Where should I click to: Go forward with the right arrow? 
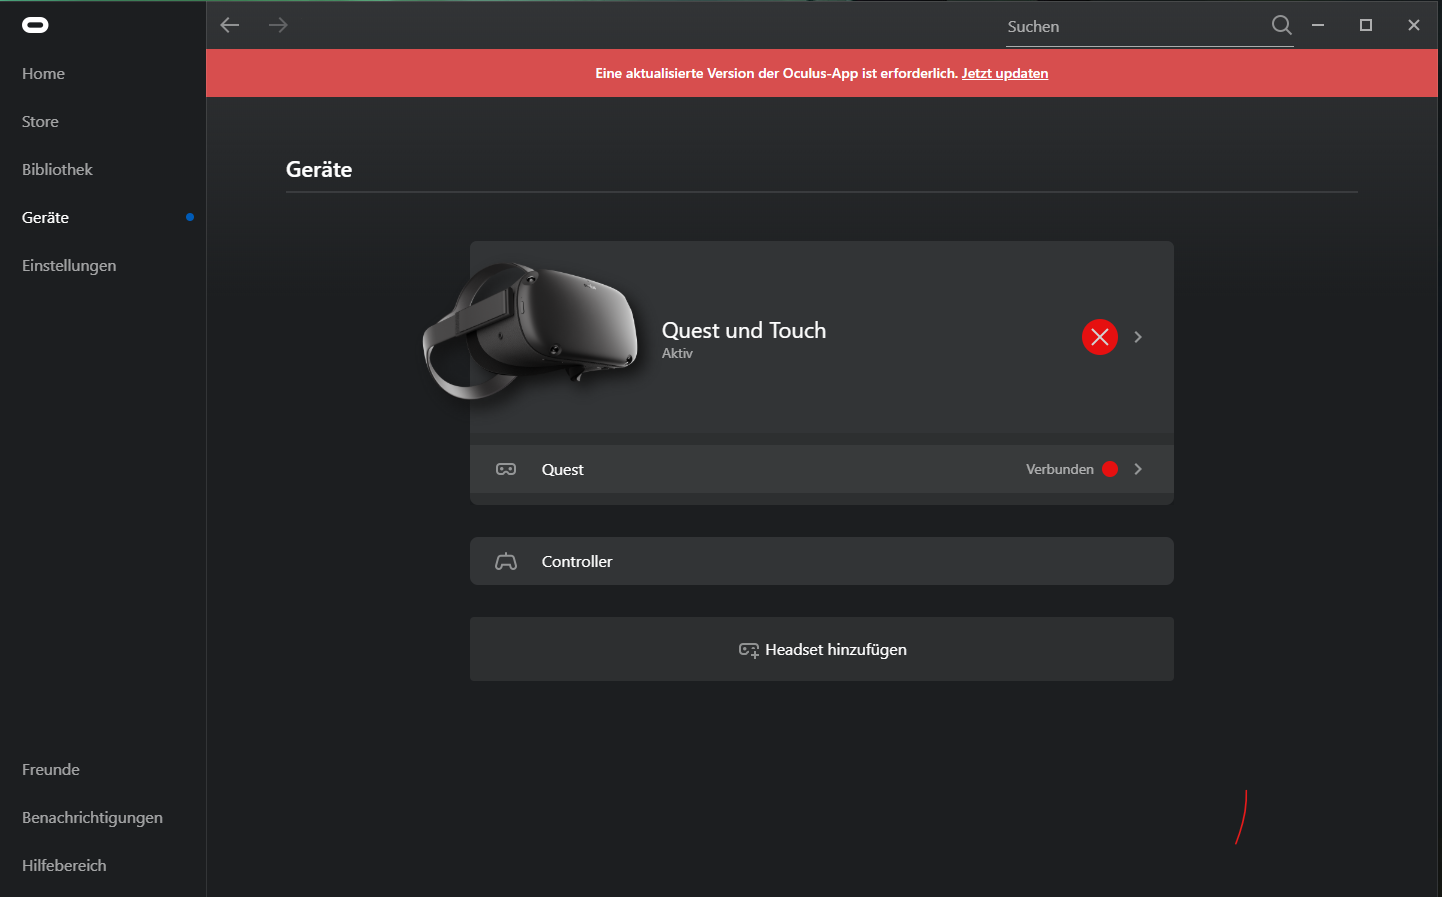pyautogui.click(x=278, y=25)
